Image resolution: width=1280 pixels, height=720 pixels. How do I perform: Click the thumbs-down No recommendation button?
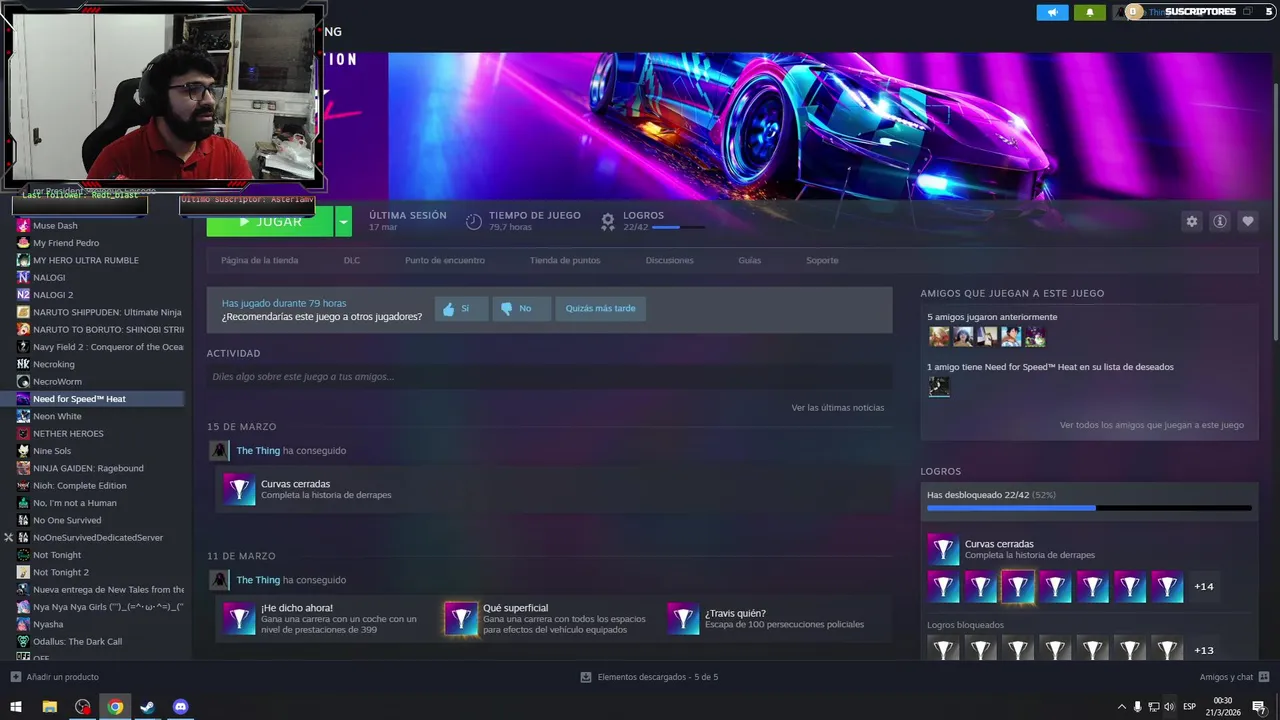pyautogui.click(x=521, y=309)
